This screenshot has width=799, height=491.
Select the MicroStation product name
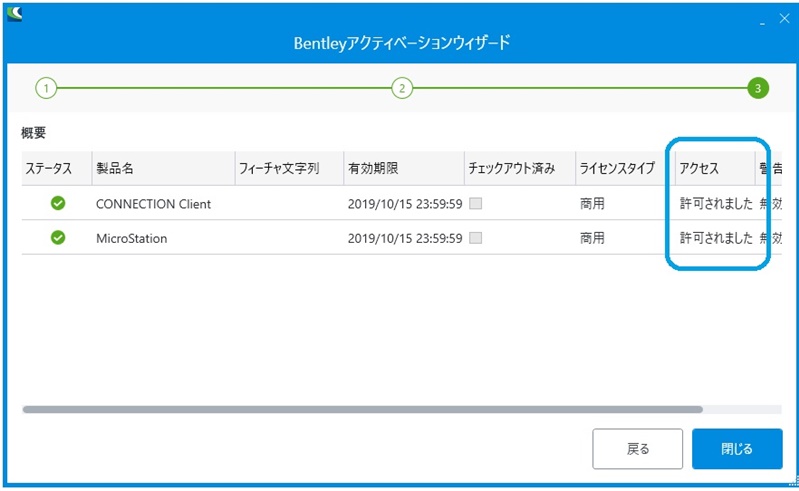131,238
